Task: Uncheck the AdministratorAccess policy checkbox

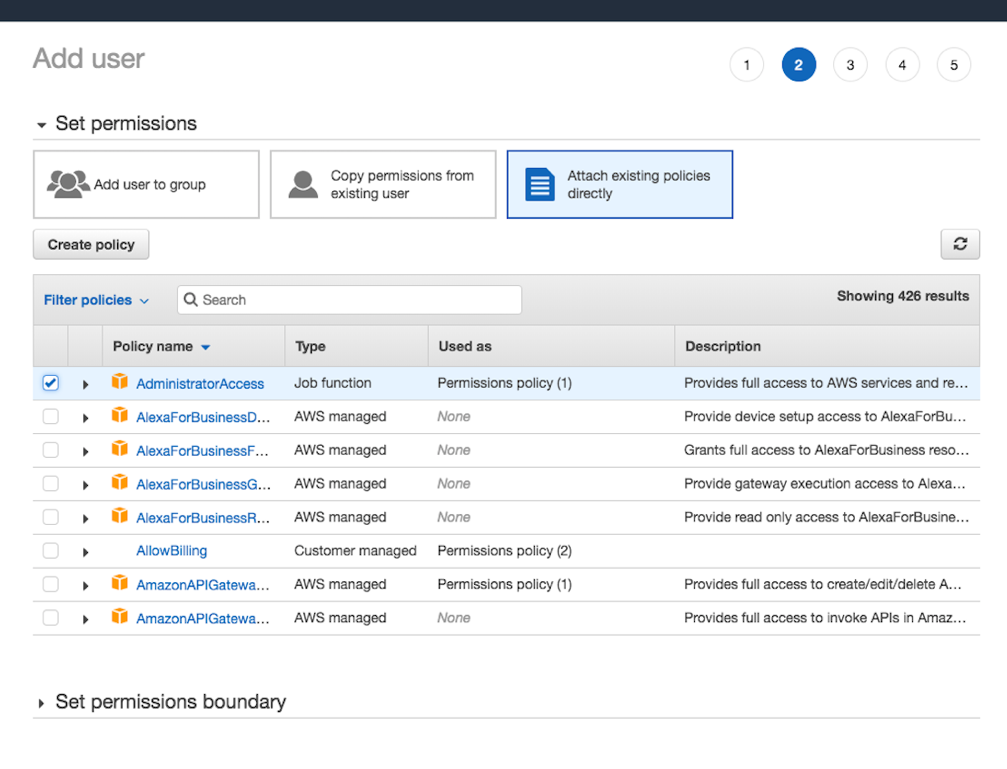Action: coord(51,383)
